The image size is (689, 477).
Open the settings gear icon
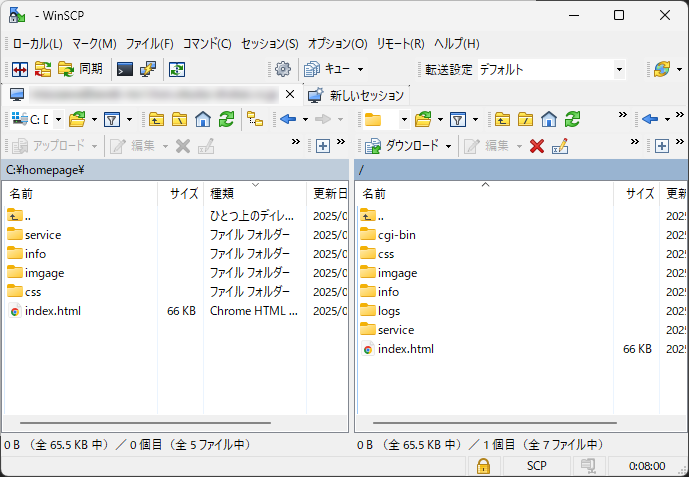[x=283, y=69]
